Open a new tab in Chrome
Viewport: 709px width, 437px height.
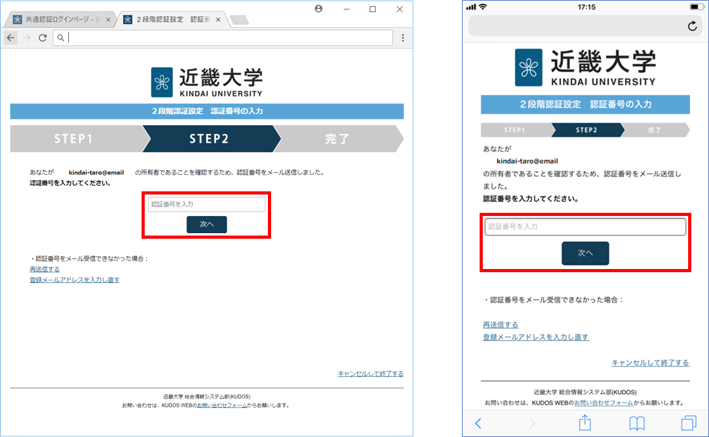click(x=239, y=19)
